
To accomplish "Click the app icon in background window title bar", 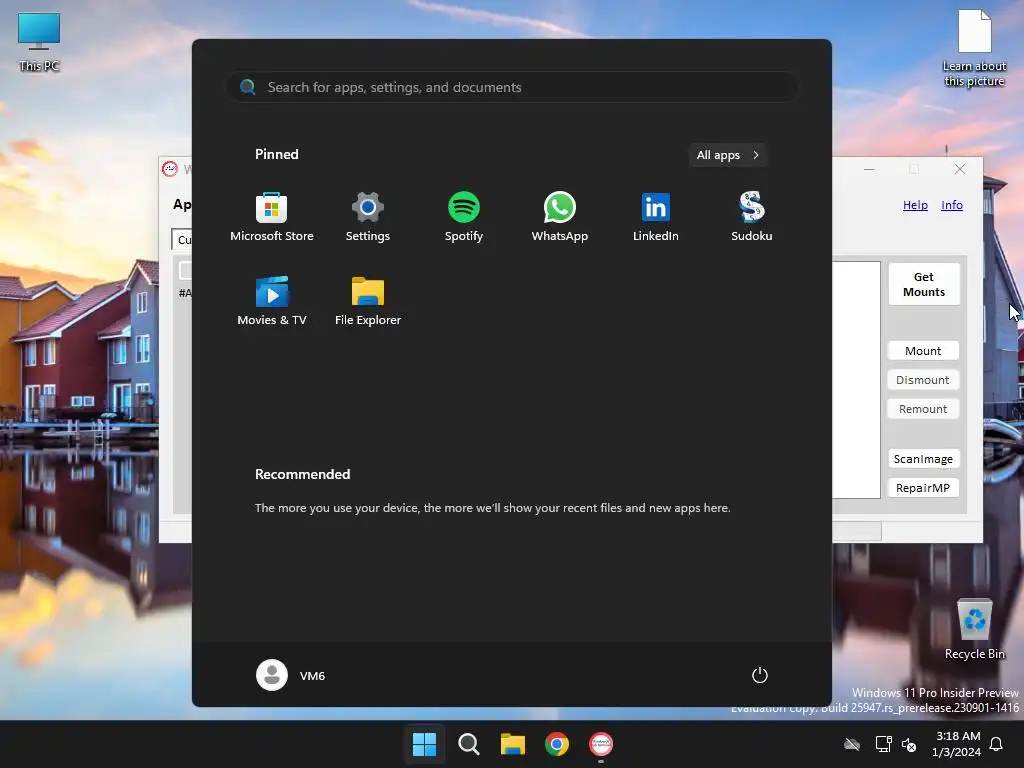I will click(170, 169).
